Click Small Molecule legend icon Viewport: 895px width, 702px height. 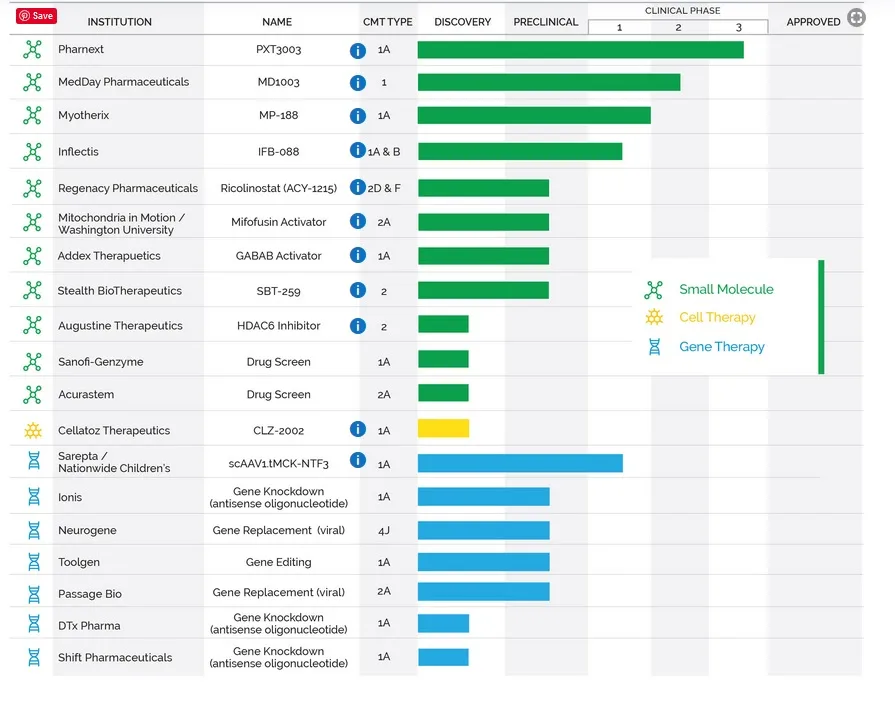pyautogui.click(x=654, y=290)
